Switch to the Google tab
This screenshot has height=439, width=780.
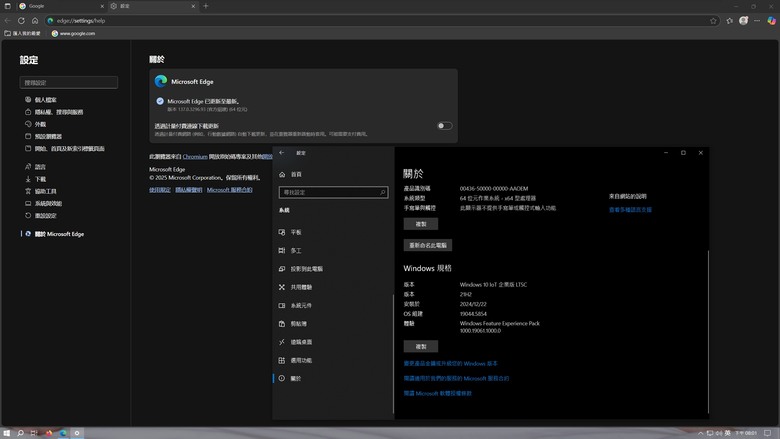coord(60,6)
